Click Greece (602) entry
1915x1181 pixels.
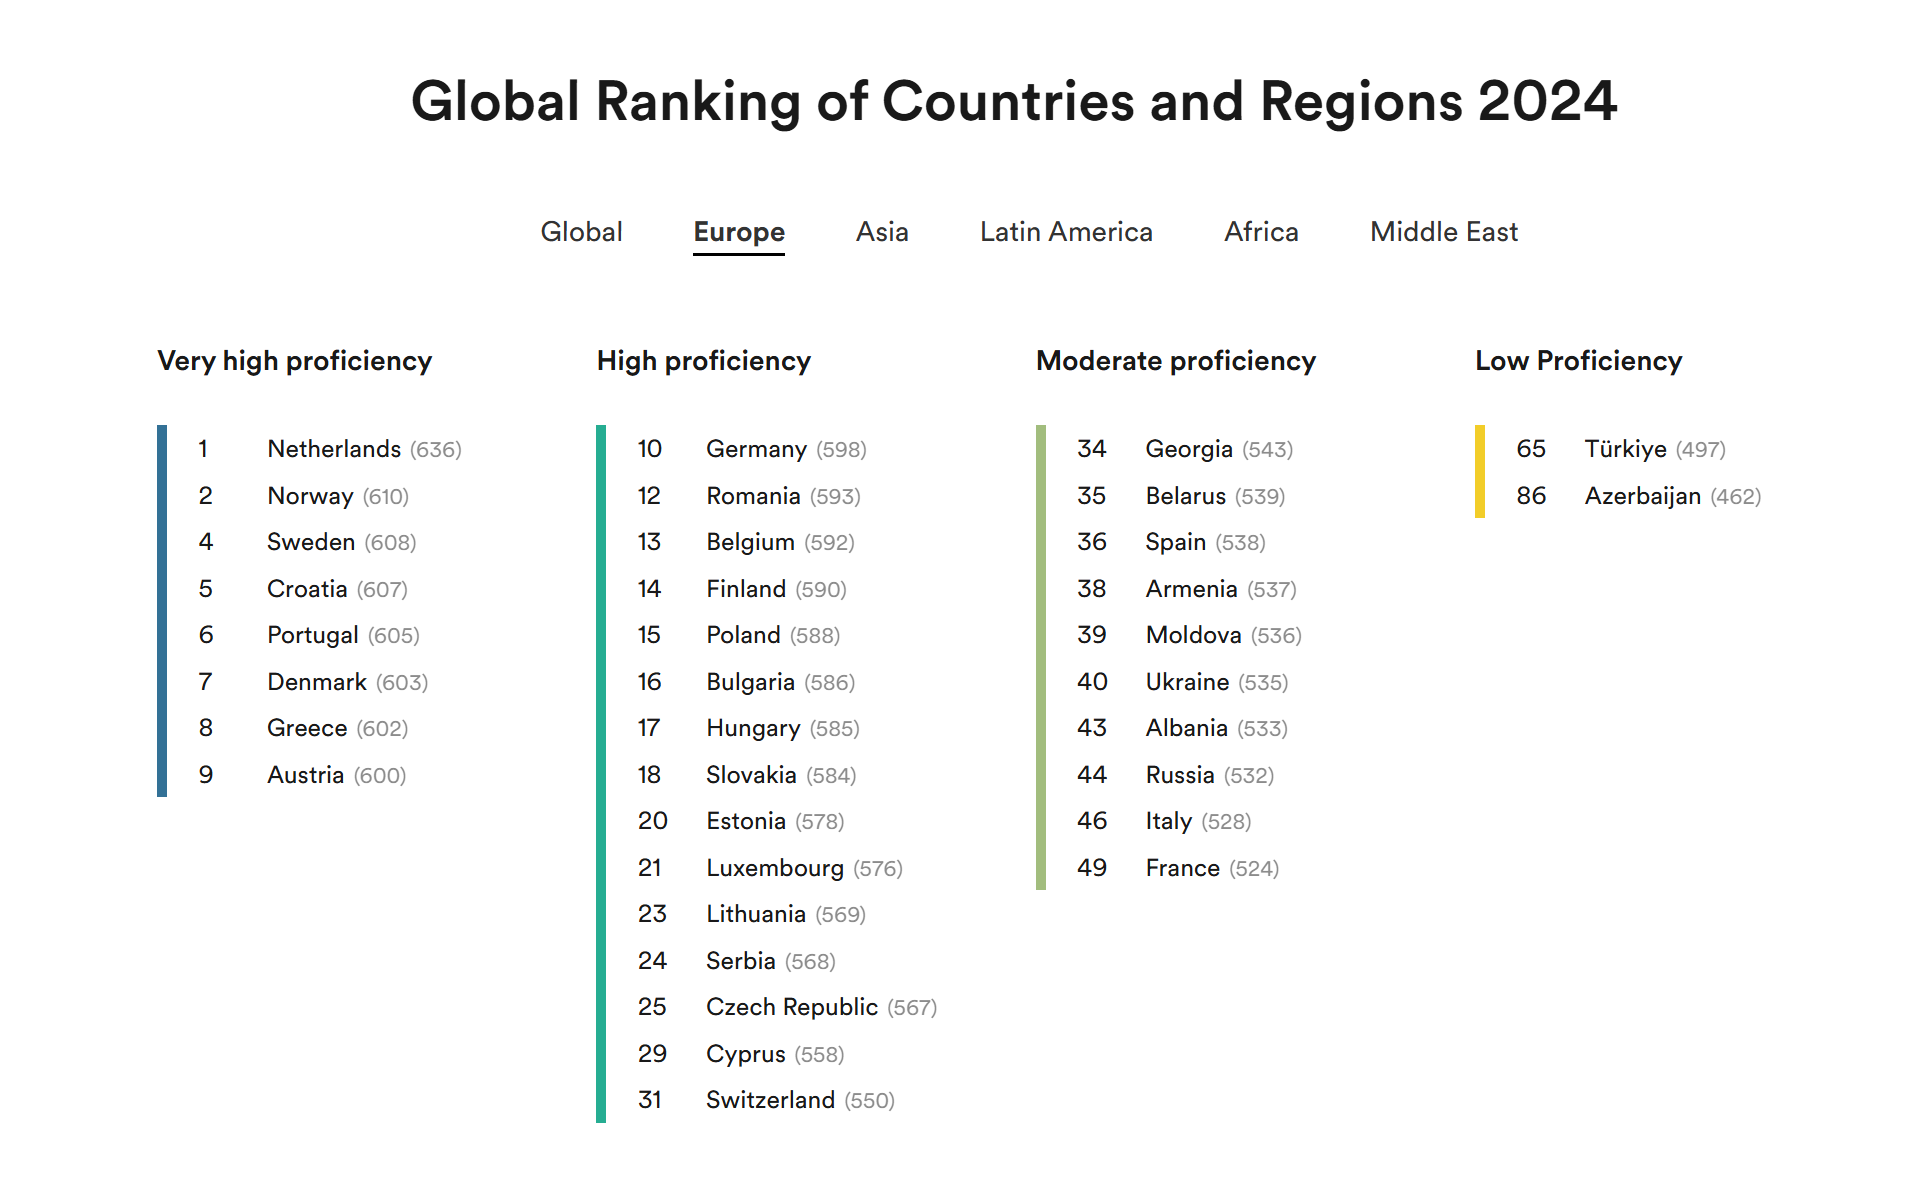coord(337,728)
